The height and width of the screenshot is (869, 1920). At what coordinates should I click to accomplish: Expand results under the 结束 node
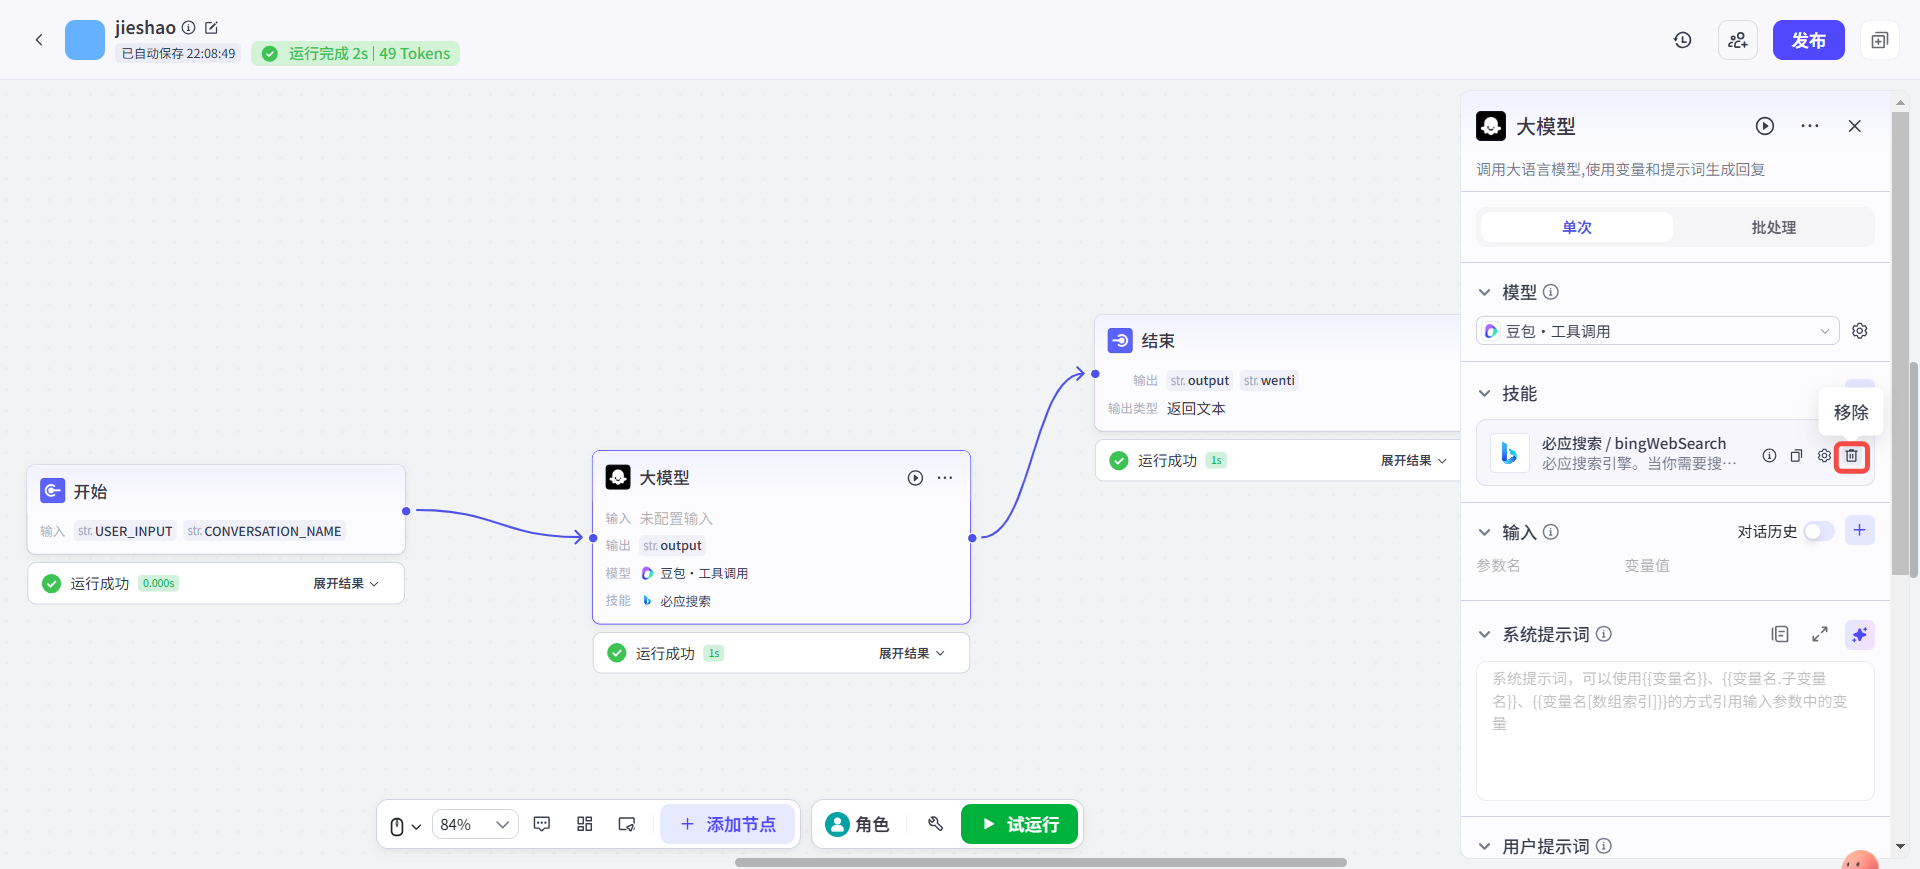click(x=1414, y=460)
